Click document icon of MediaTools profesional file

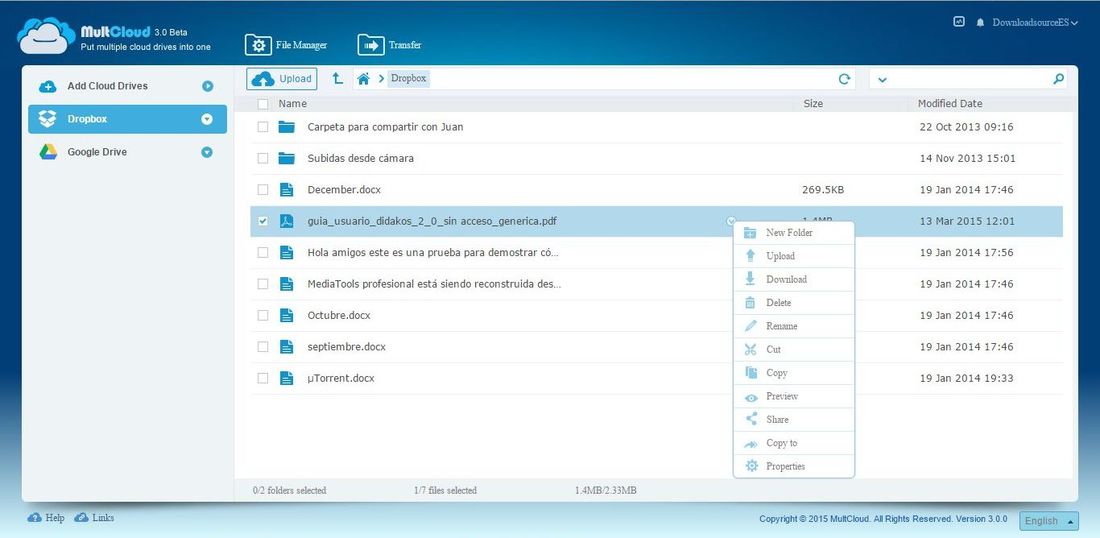pyautogui.click(x=286, y=284)
